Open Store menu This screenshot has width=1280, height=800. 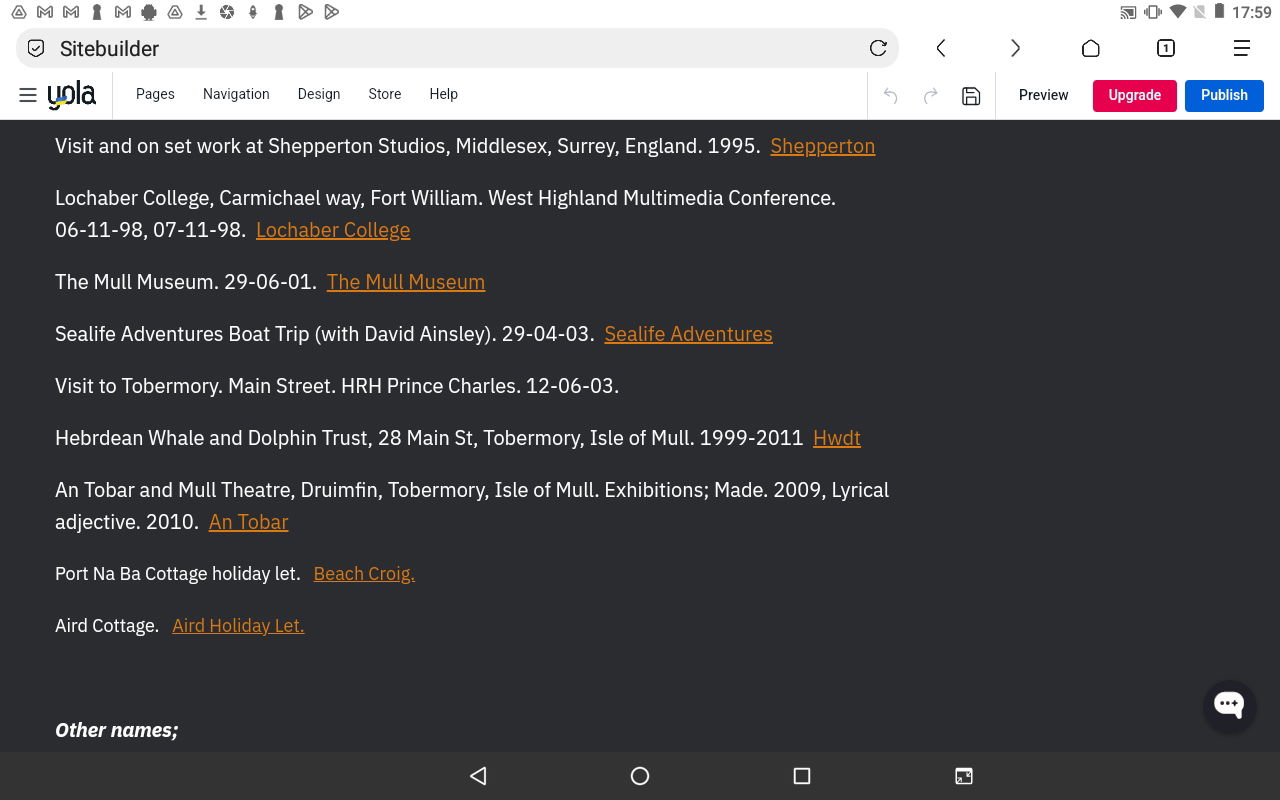(x=385, y=94)
